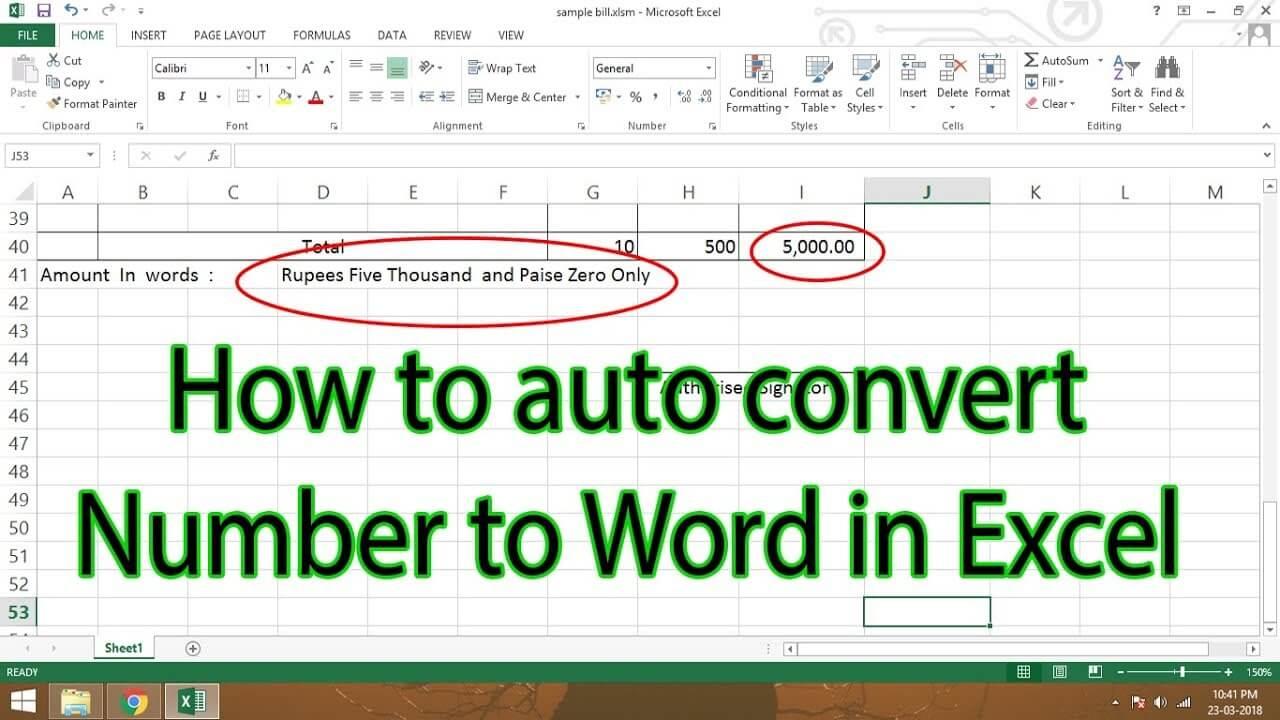Open the FILE menu

[27, 34]
